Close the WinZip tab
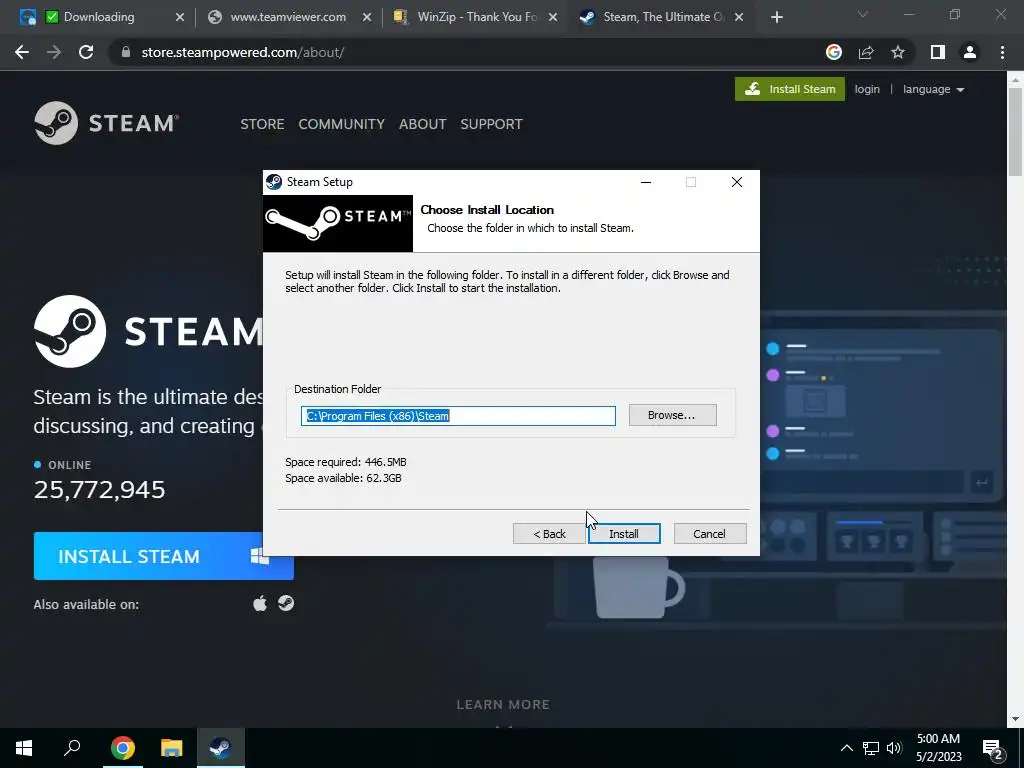This screenshot has width=1024, height=768. pos(552,18)
